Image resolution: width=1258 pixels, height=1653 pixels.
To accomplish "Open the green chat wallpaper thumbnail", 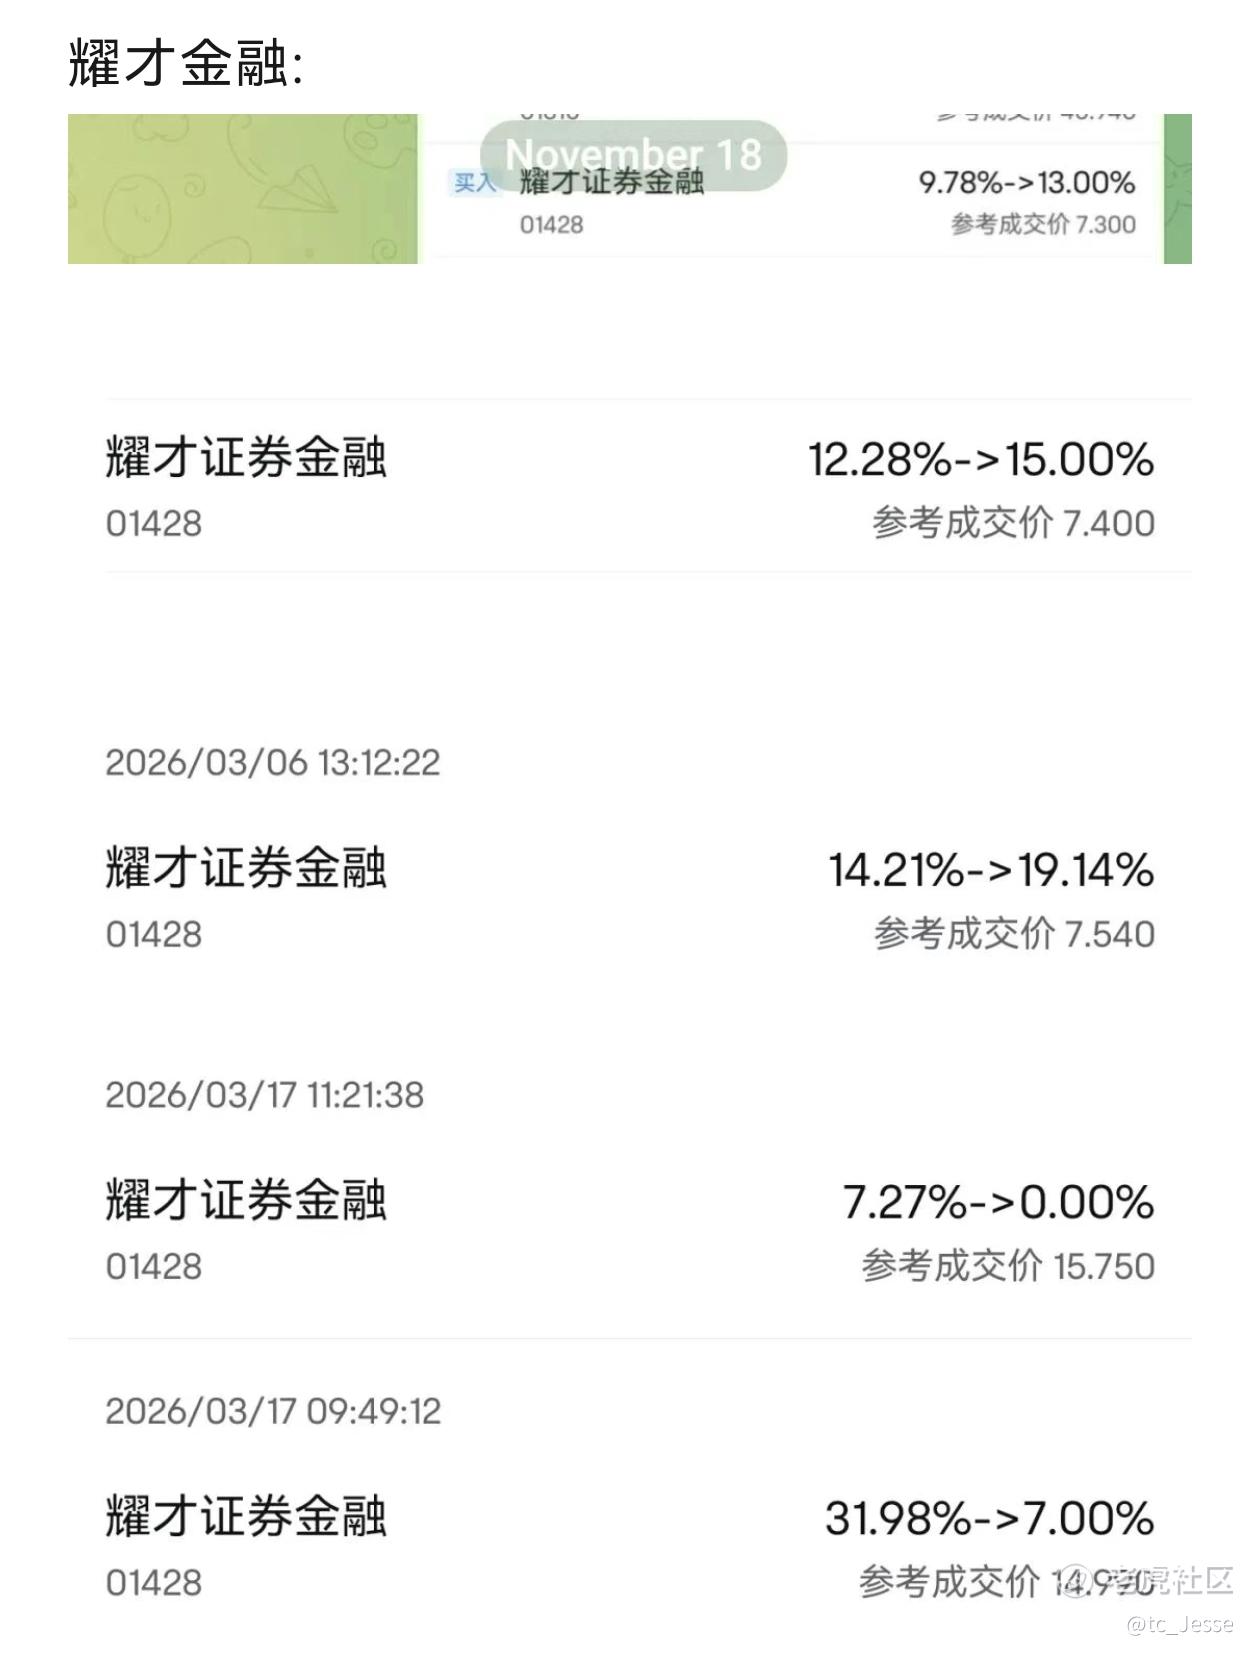I will coord(243,189).
